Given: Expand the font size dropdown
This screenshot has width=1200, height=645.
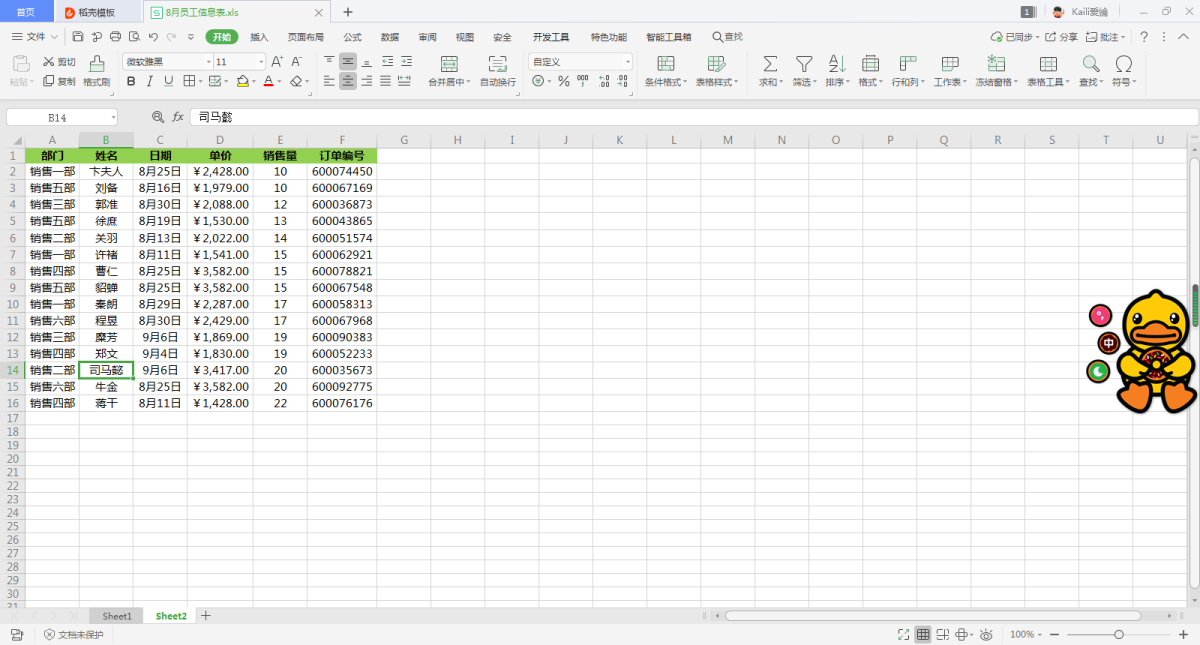Looking at the screenshot, I should pos(261,62).
